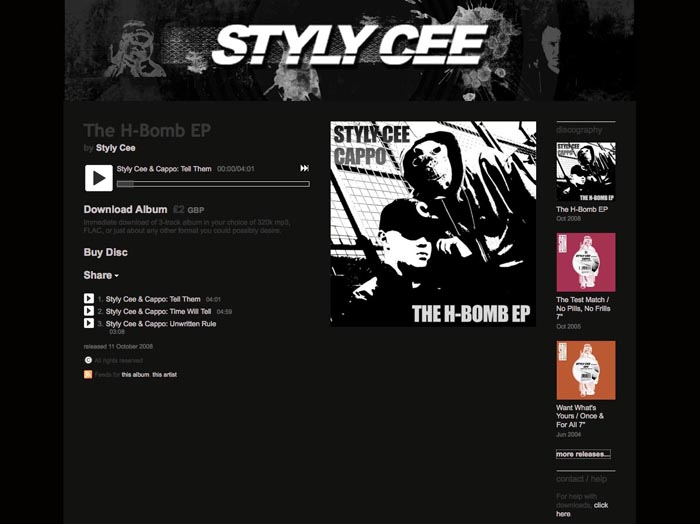Image resolution: width=700 pixels, height=524 pixels.
Task: Click the RSS feed icon
Action: pyautogui.click(x=88, y=374)
